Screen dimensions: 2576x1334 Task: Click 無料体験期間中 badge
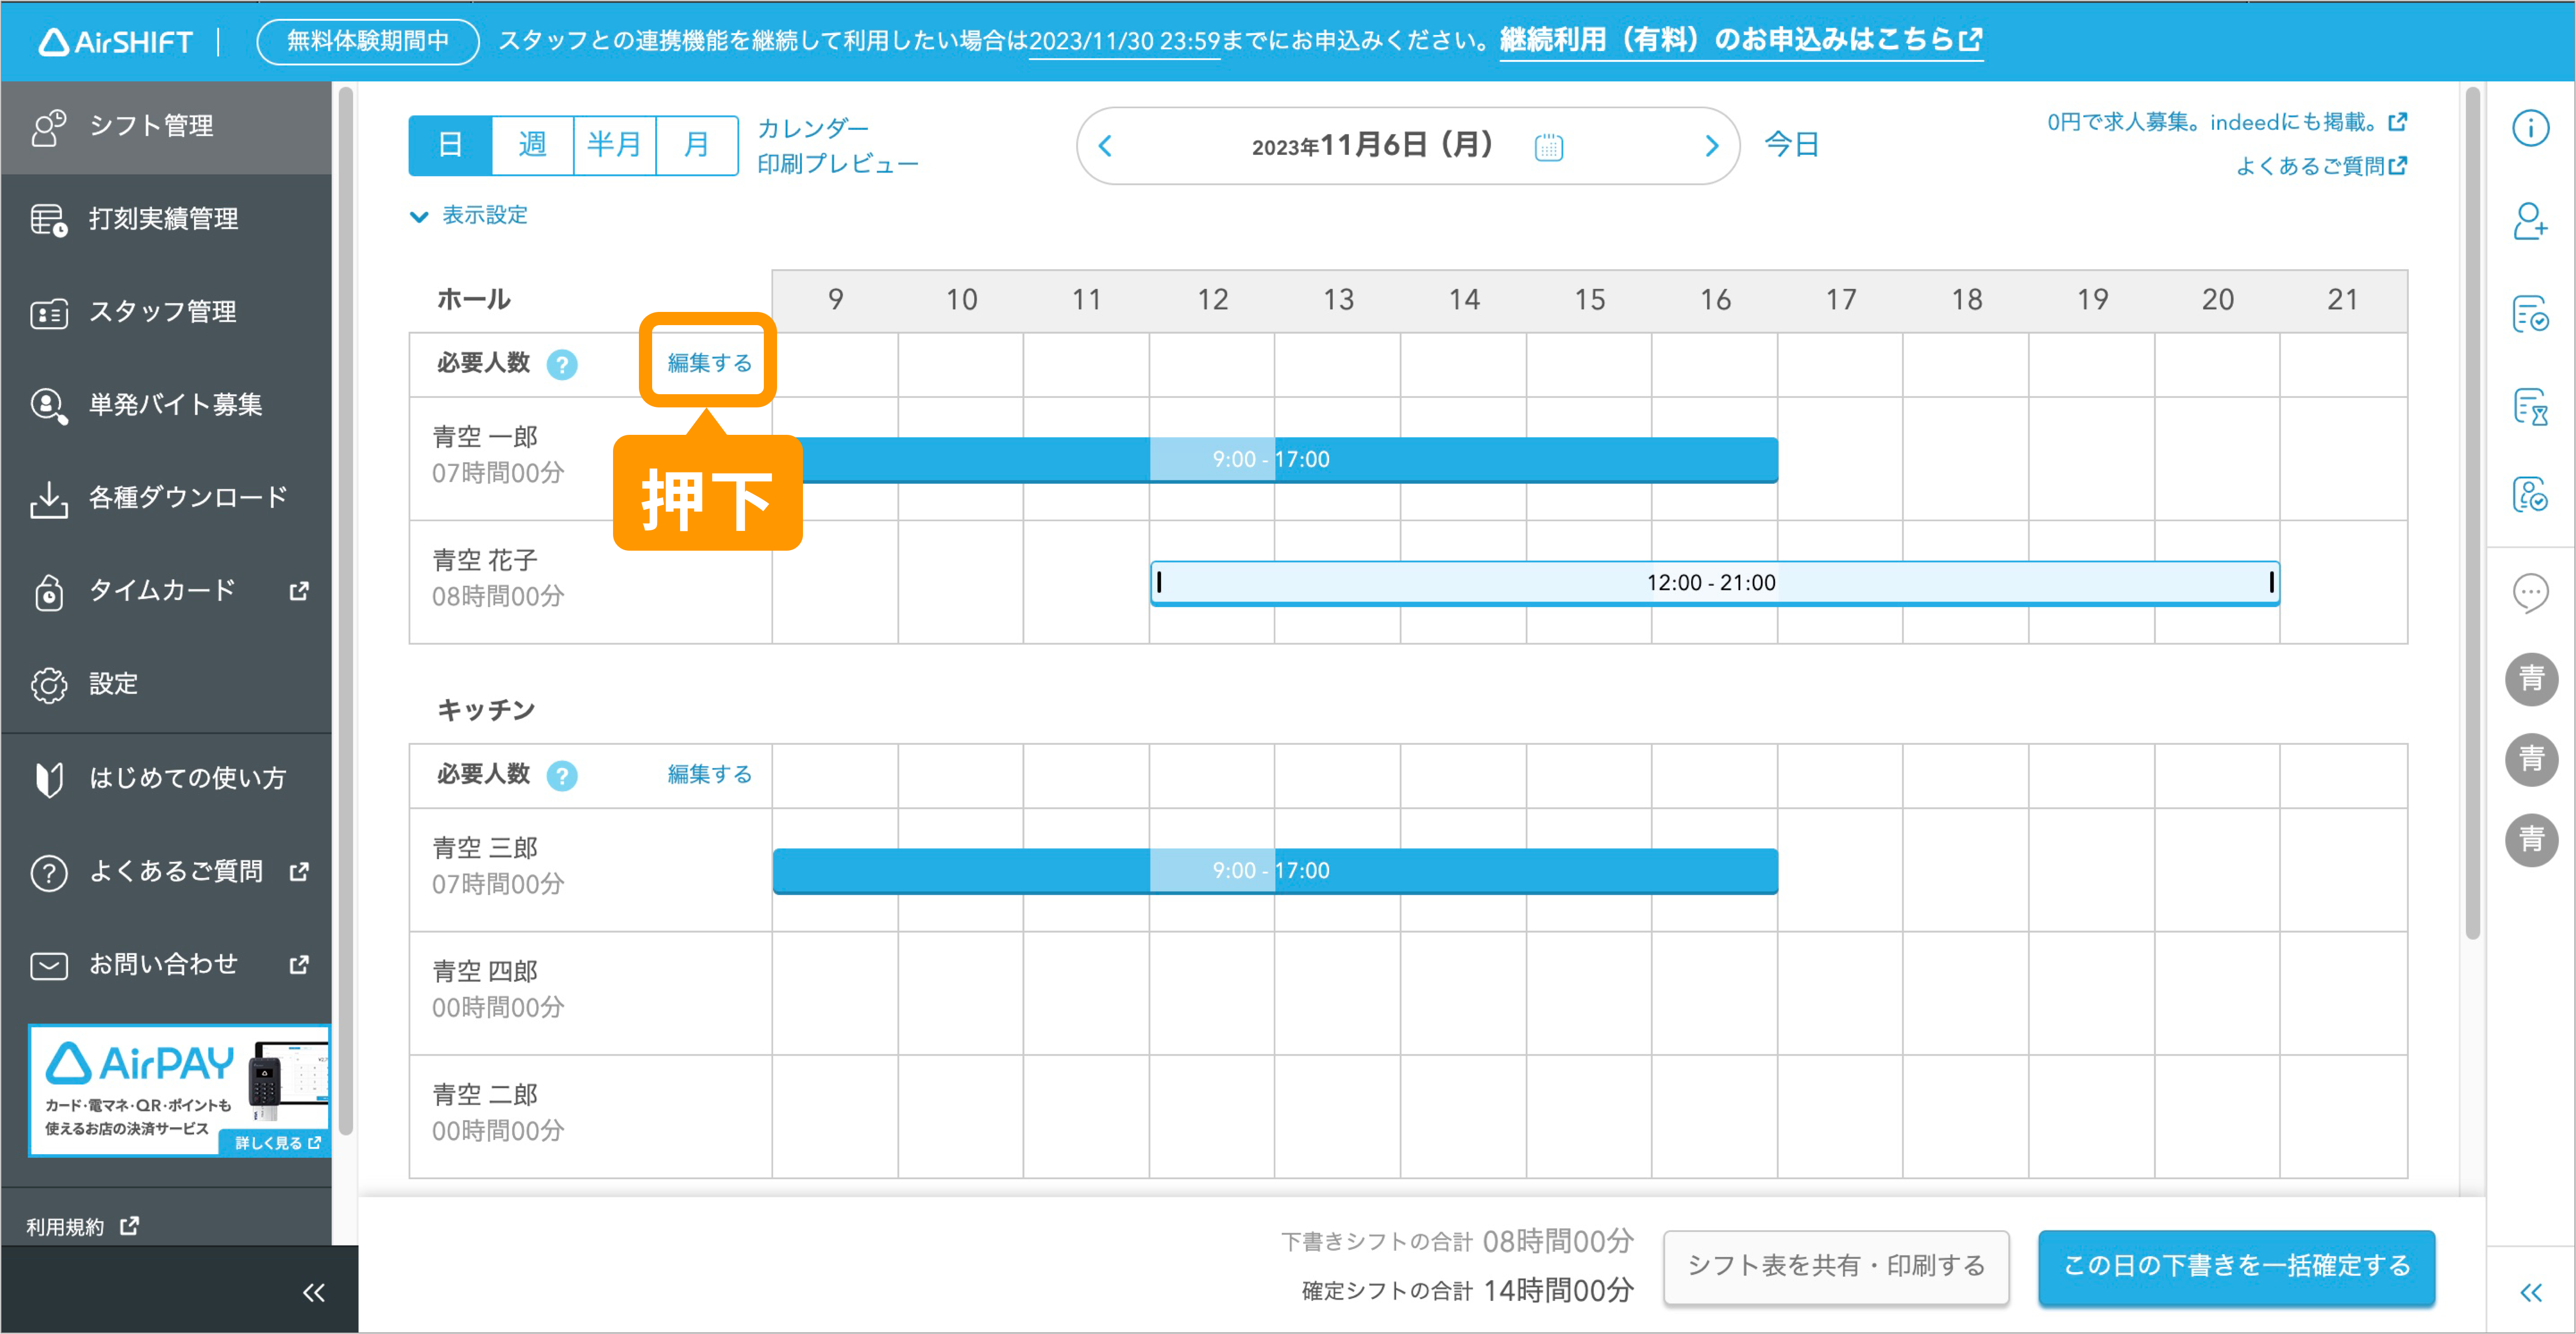pos(368,41)
